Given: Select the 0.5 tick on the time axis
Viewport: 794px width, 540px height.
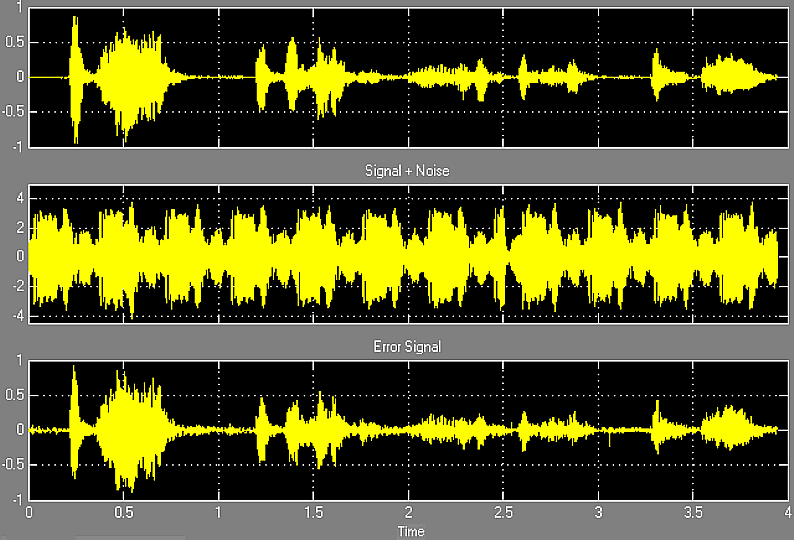Looking at the screenshot, I should coord(123,513).
